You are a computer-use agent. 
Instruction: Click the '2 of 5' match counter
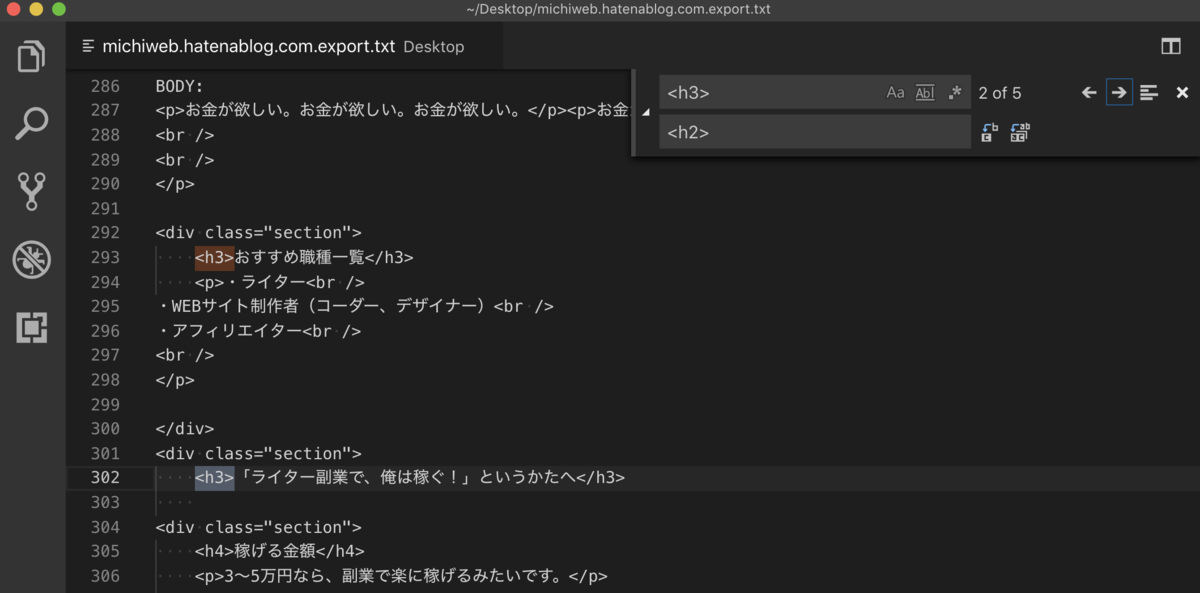[x=1000, y=93]
